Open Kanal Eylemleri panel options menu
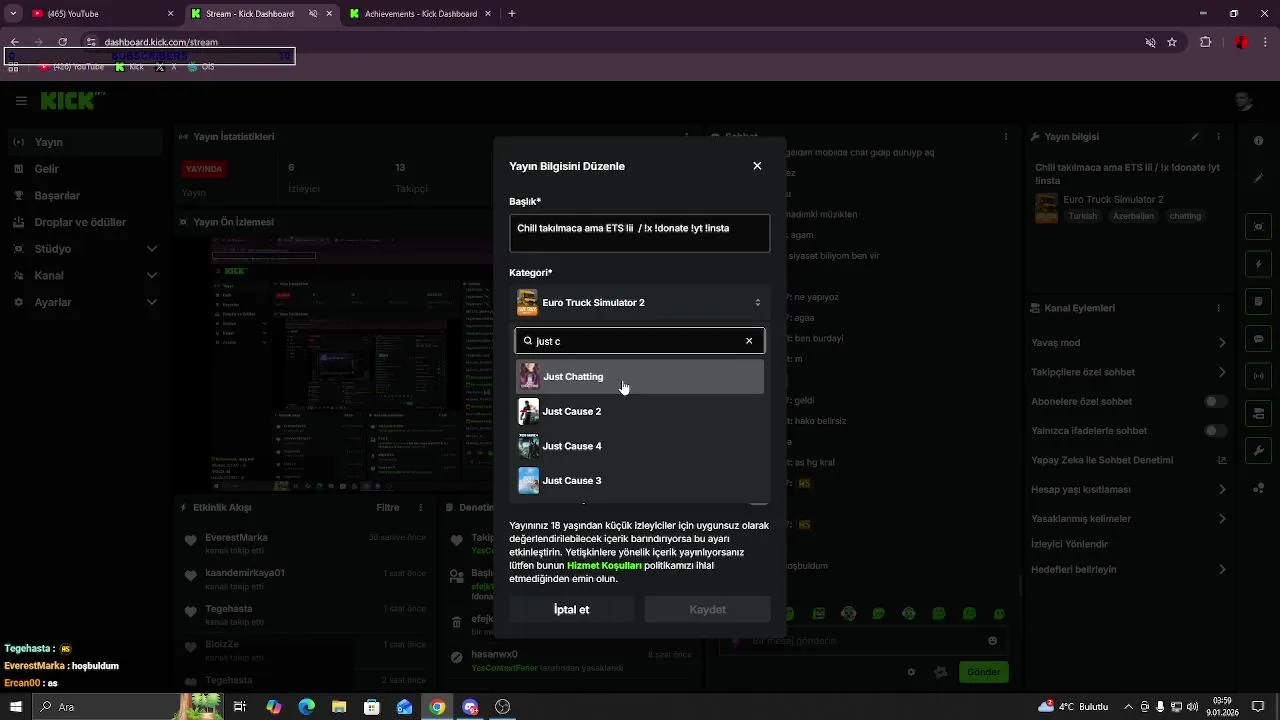Screen dimensions: 1280x720 (1219, 308)
